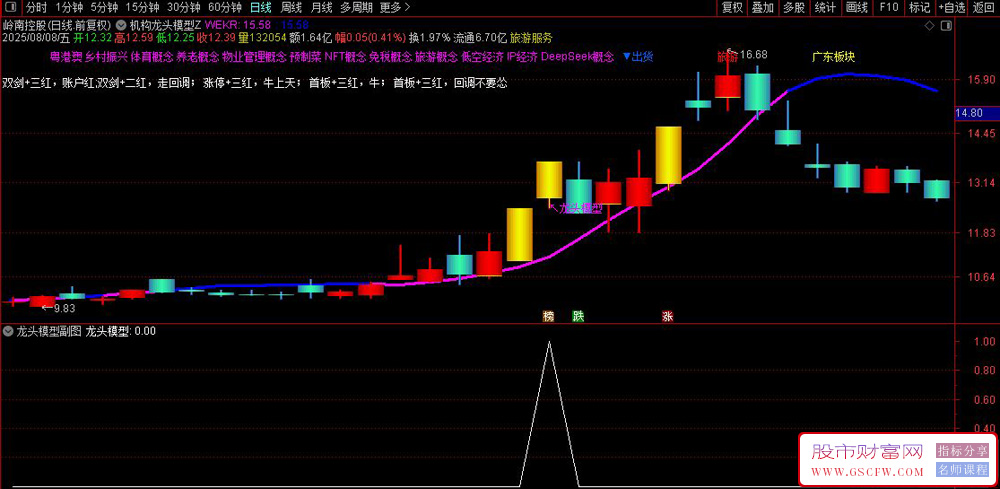Click the 龙头模型副图 sub-chart title

coord(48,332)
